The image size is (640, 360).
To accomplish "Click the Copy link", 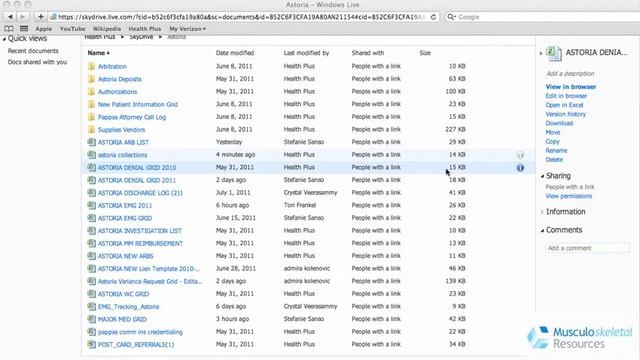I will tap(552, 141).
